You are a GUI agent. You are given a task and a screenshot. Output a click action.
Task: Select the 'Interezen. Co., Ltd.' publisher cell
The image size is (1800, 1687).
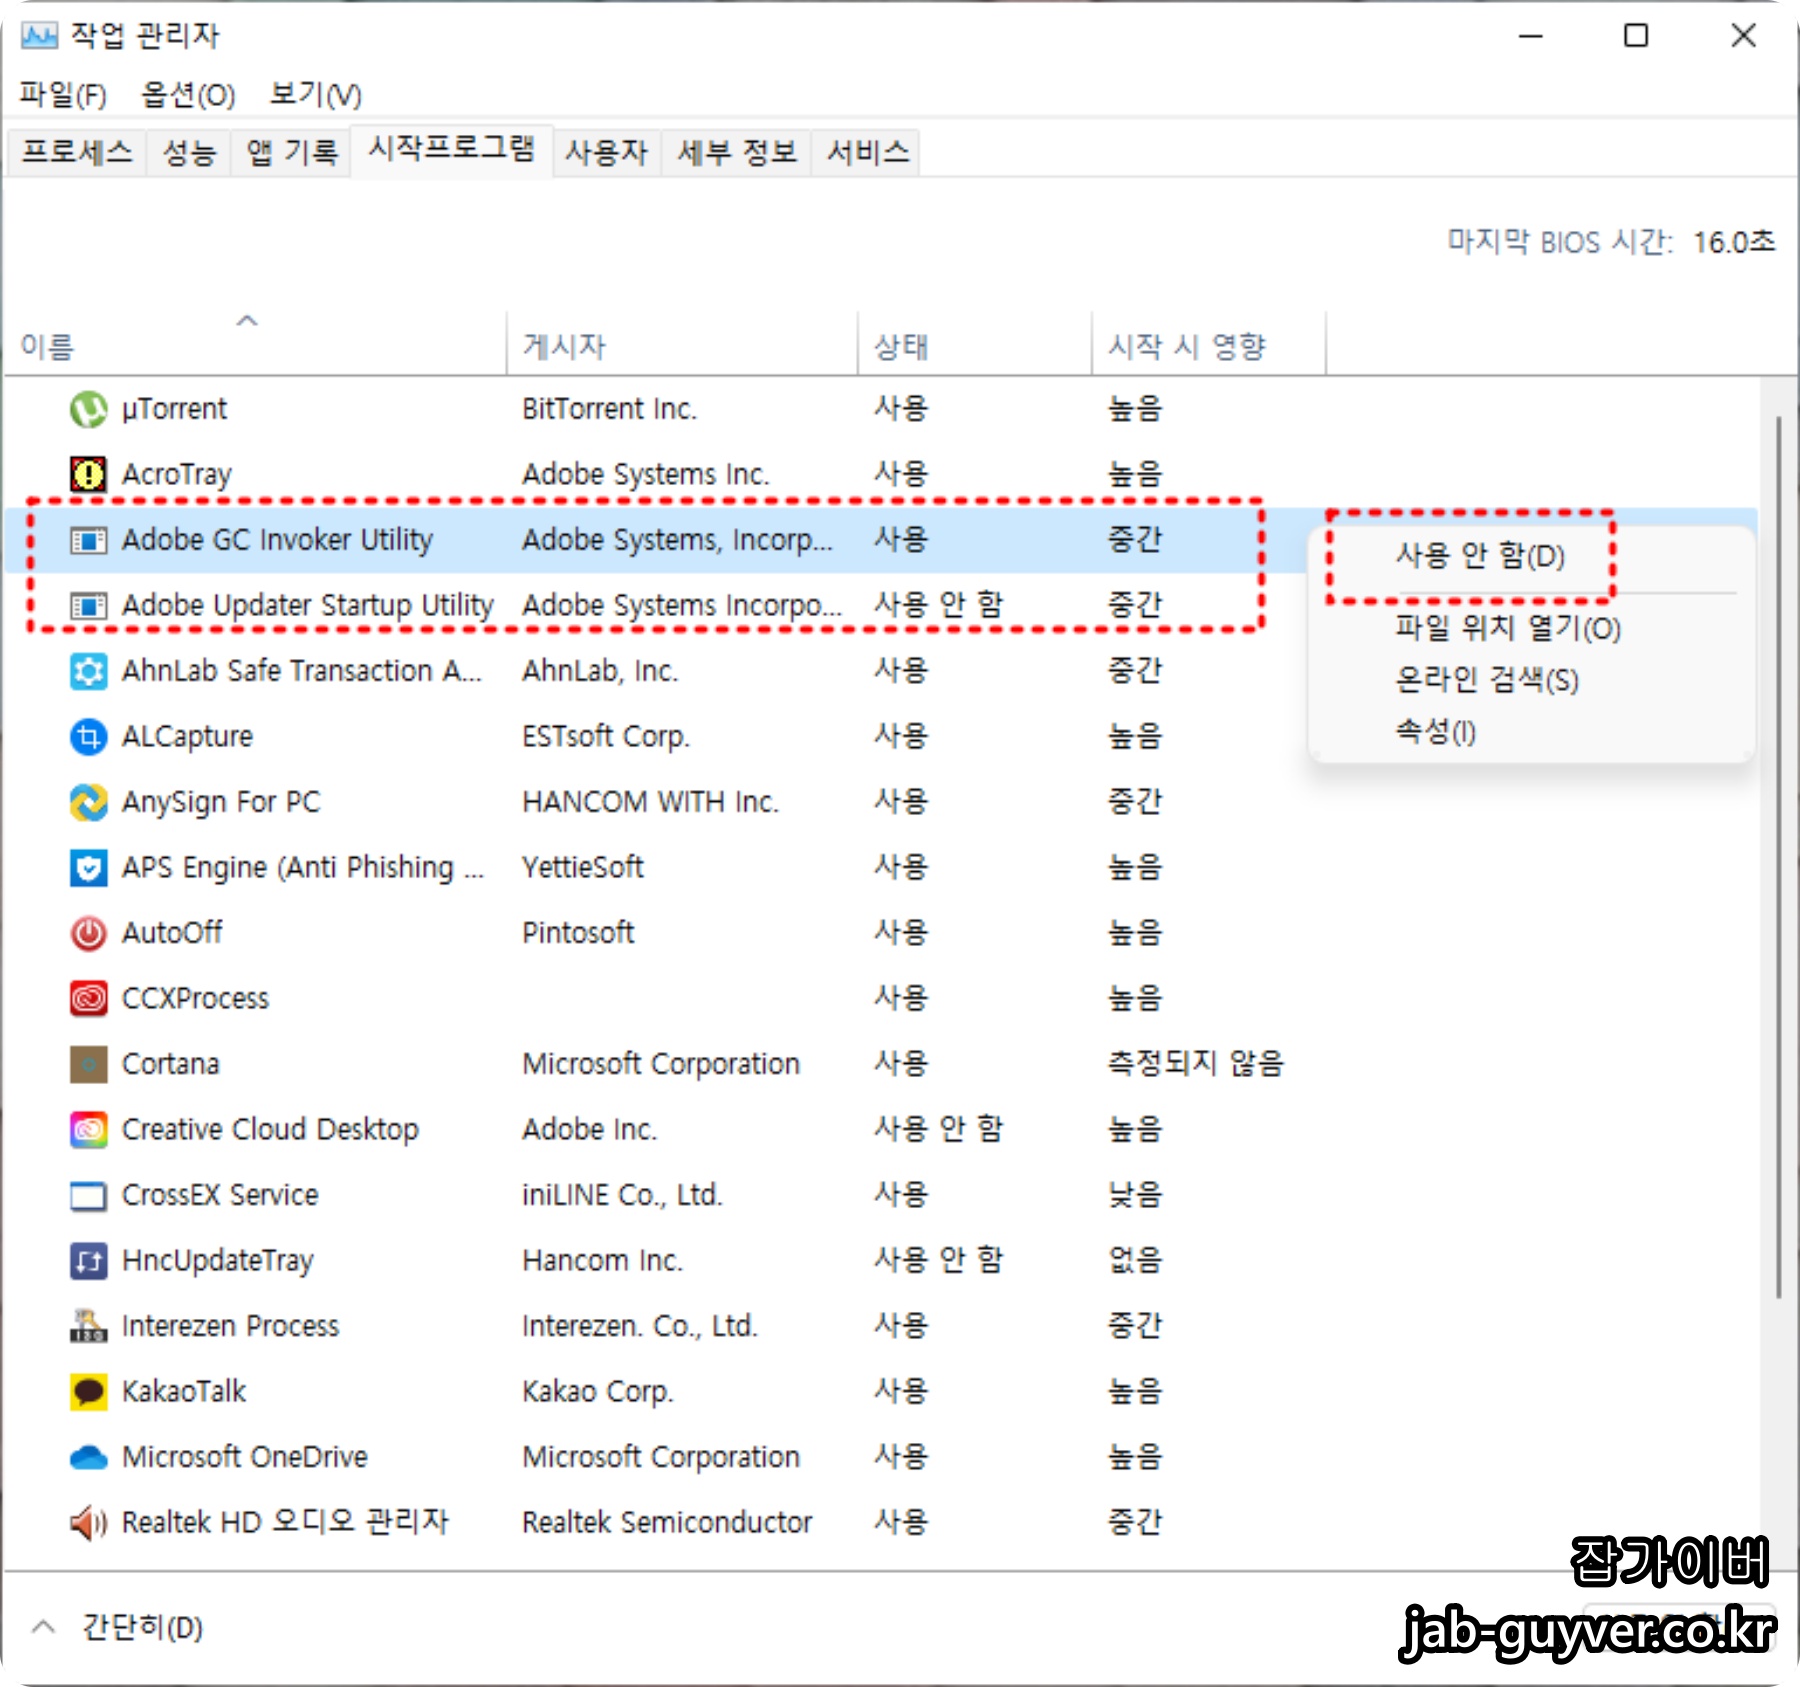pos(639,1326)
